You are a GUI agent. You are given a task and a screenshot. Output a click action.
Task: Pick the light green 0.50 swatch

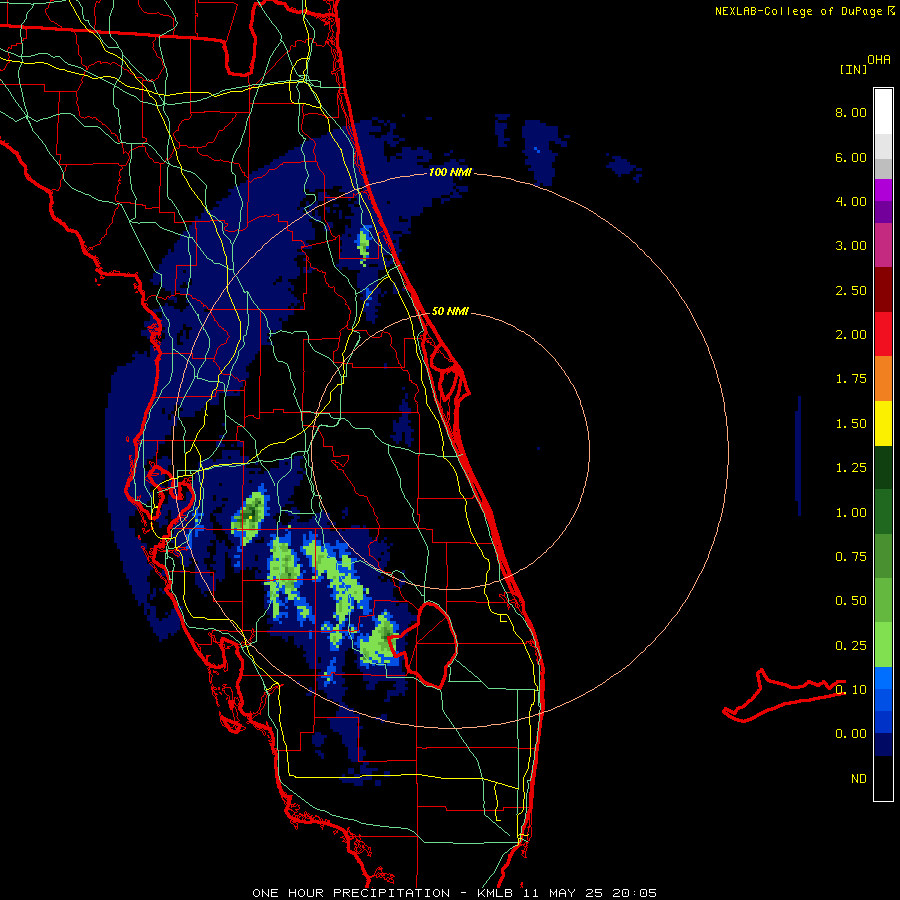(883, 600)
